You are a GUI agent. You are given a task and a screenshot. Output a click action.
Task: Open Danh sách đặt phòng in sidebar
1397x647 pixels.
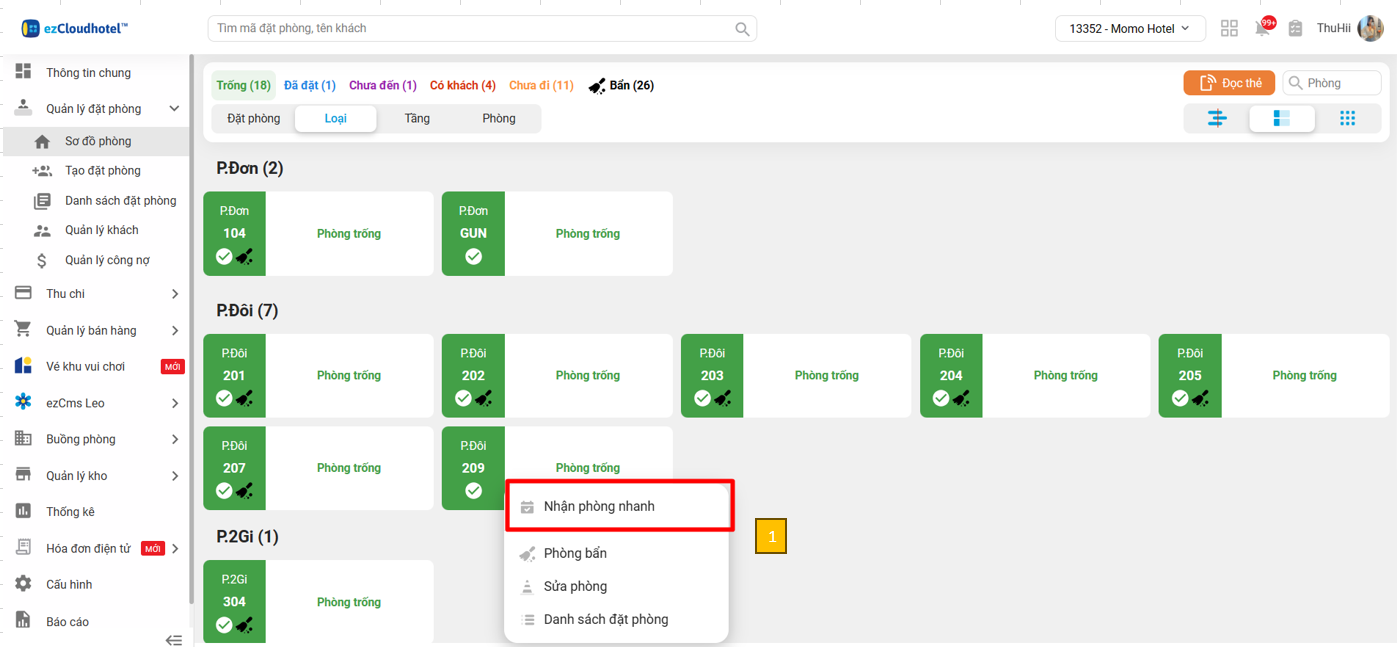120,200
